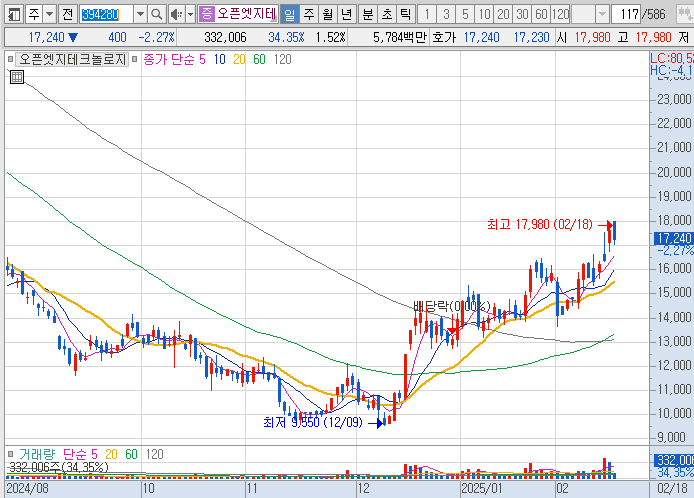Image resolution: width=694 pixels, height=498 pixels.
Task: Click the 최저 9,550 (12/09) marker
Action: click(x=313, y=422)
